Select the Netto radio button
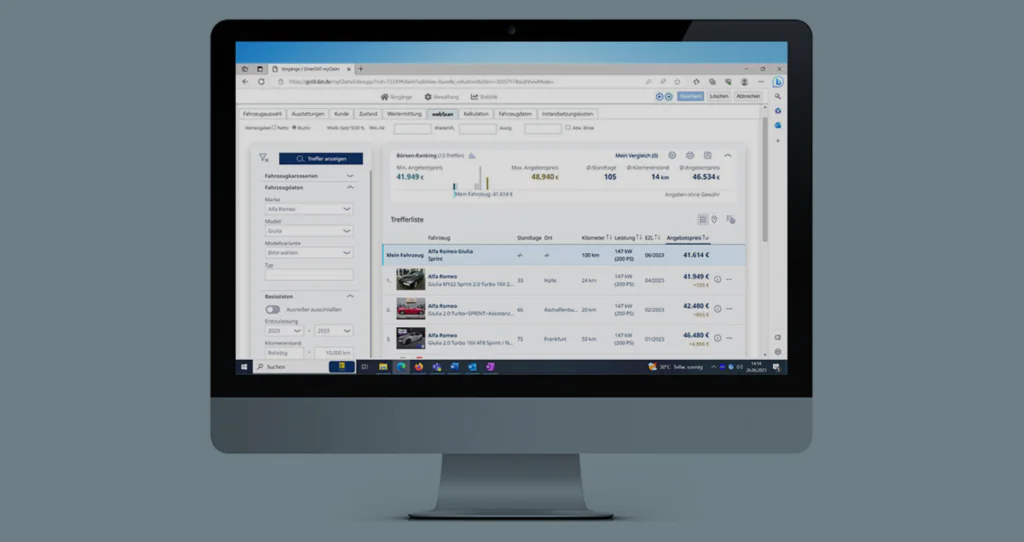The width and height of the screenshot is (1024, 542). click(x=274, y=128)
